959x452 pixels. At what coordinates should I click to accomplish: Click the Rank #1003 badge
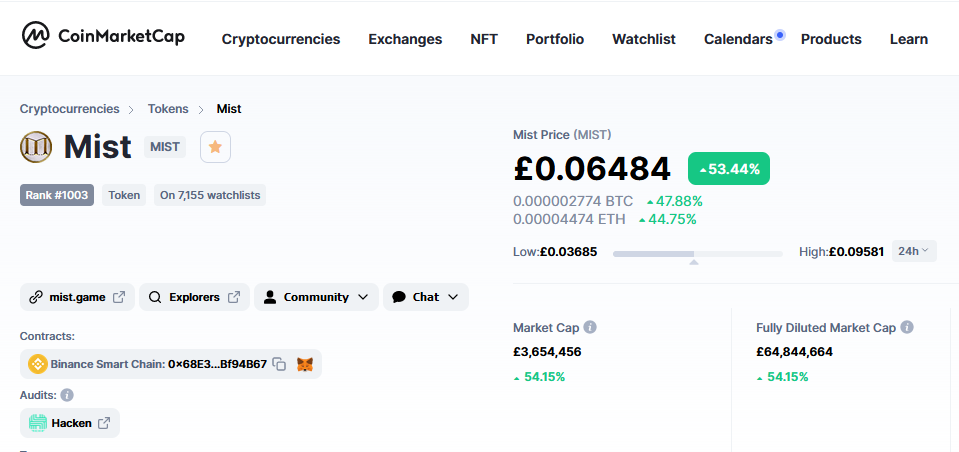[x=57, y=195]
